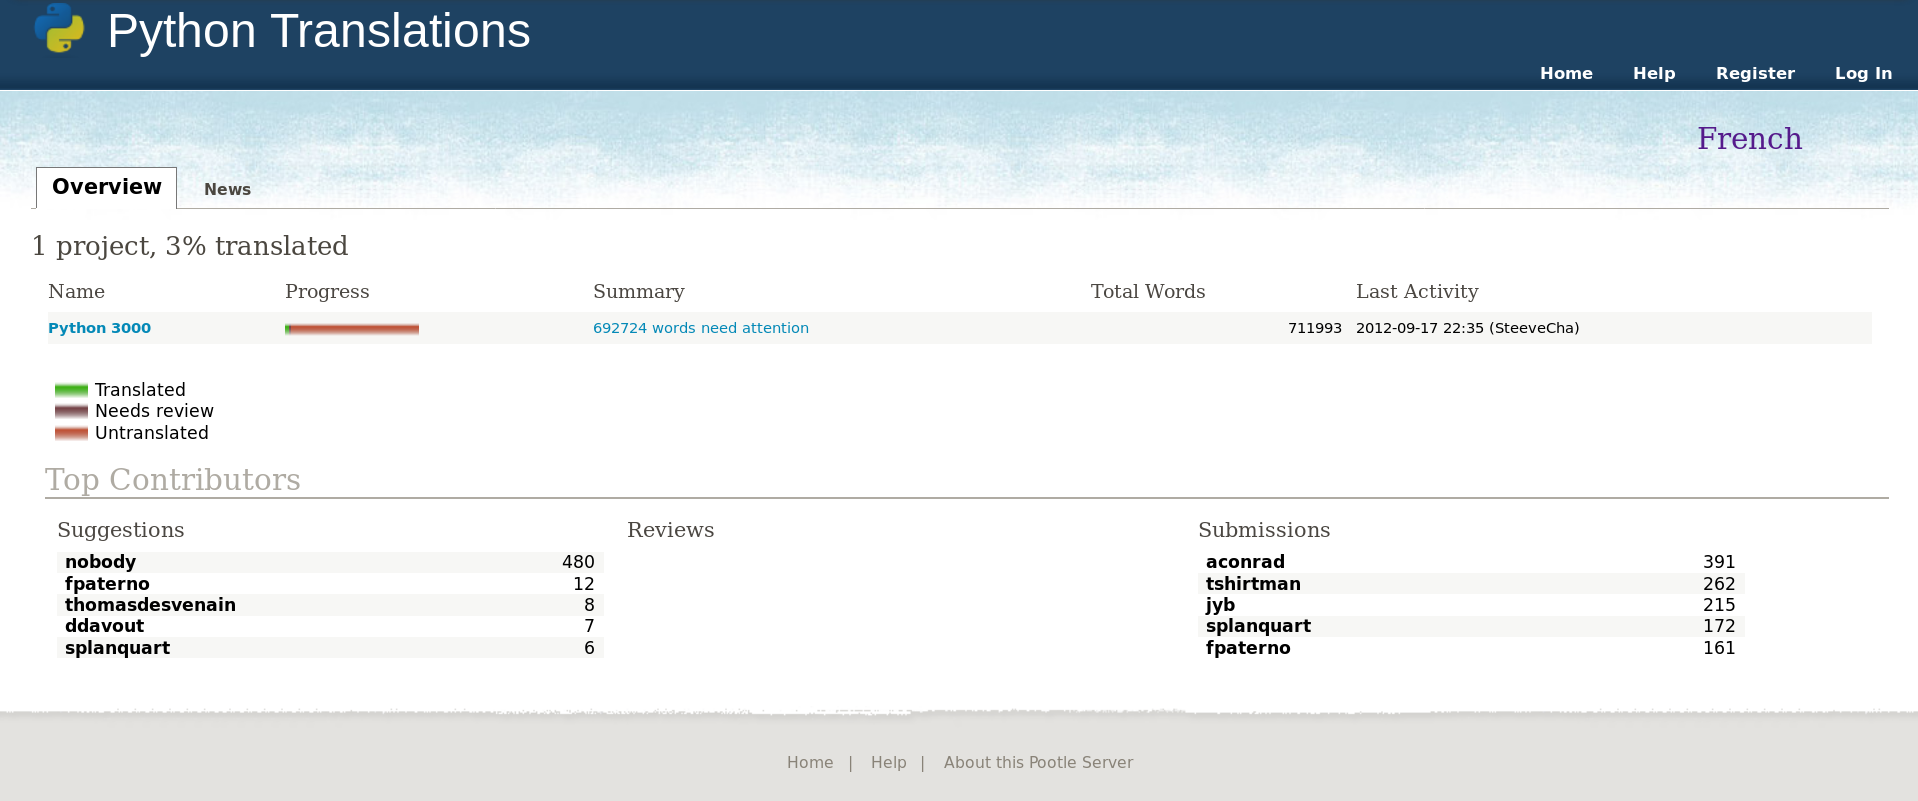Open the footer Home link

click(x=810, y=762)
